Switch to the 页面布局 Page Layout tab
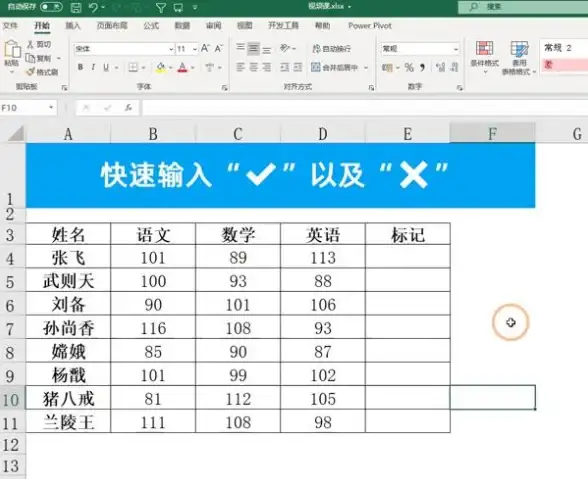 (112, 26)
